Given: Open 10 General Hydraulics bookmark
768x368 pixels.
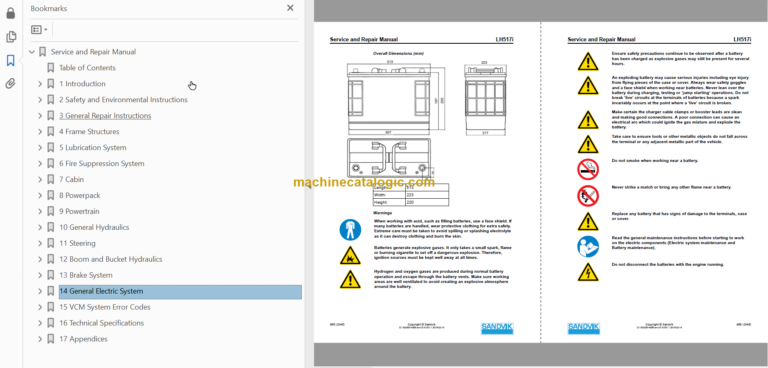Looking at the screenshot, I should (94, 227).
